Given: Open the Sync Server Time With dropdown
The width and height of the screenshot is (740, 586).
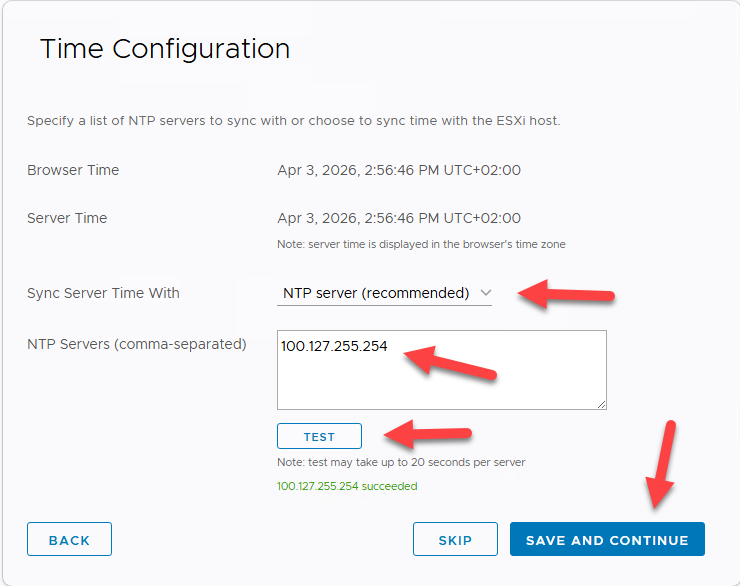Looking at the screenshot, I should coord(385,293).
